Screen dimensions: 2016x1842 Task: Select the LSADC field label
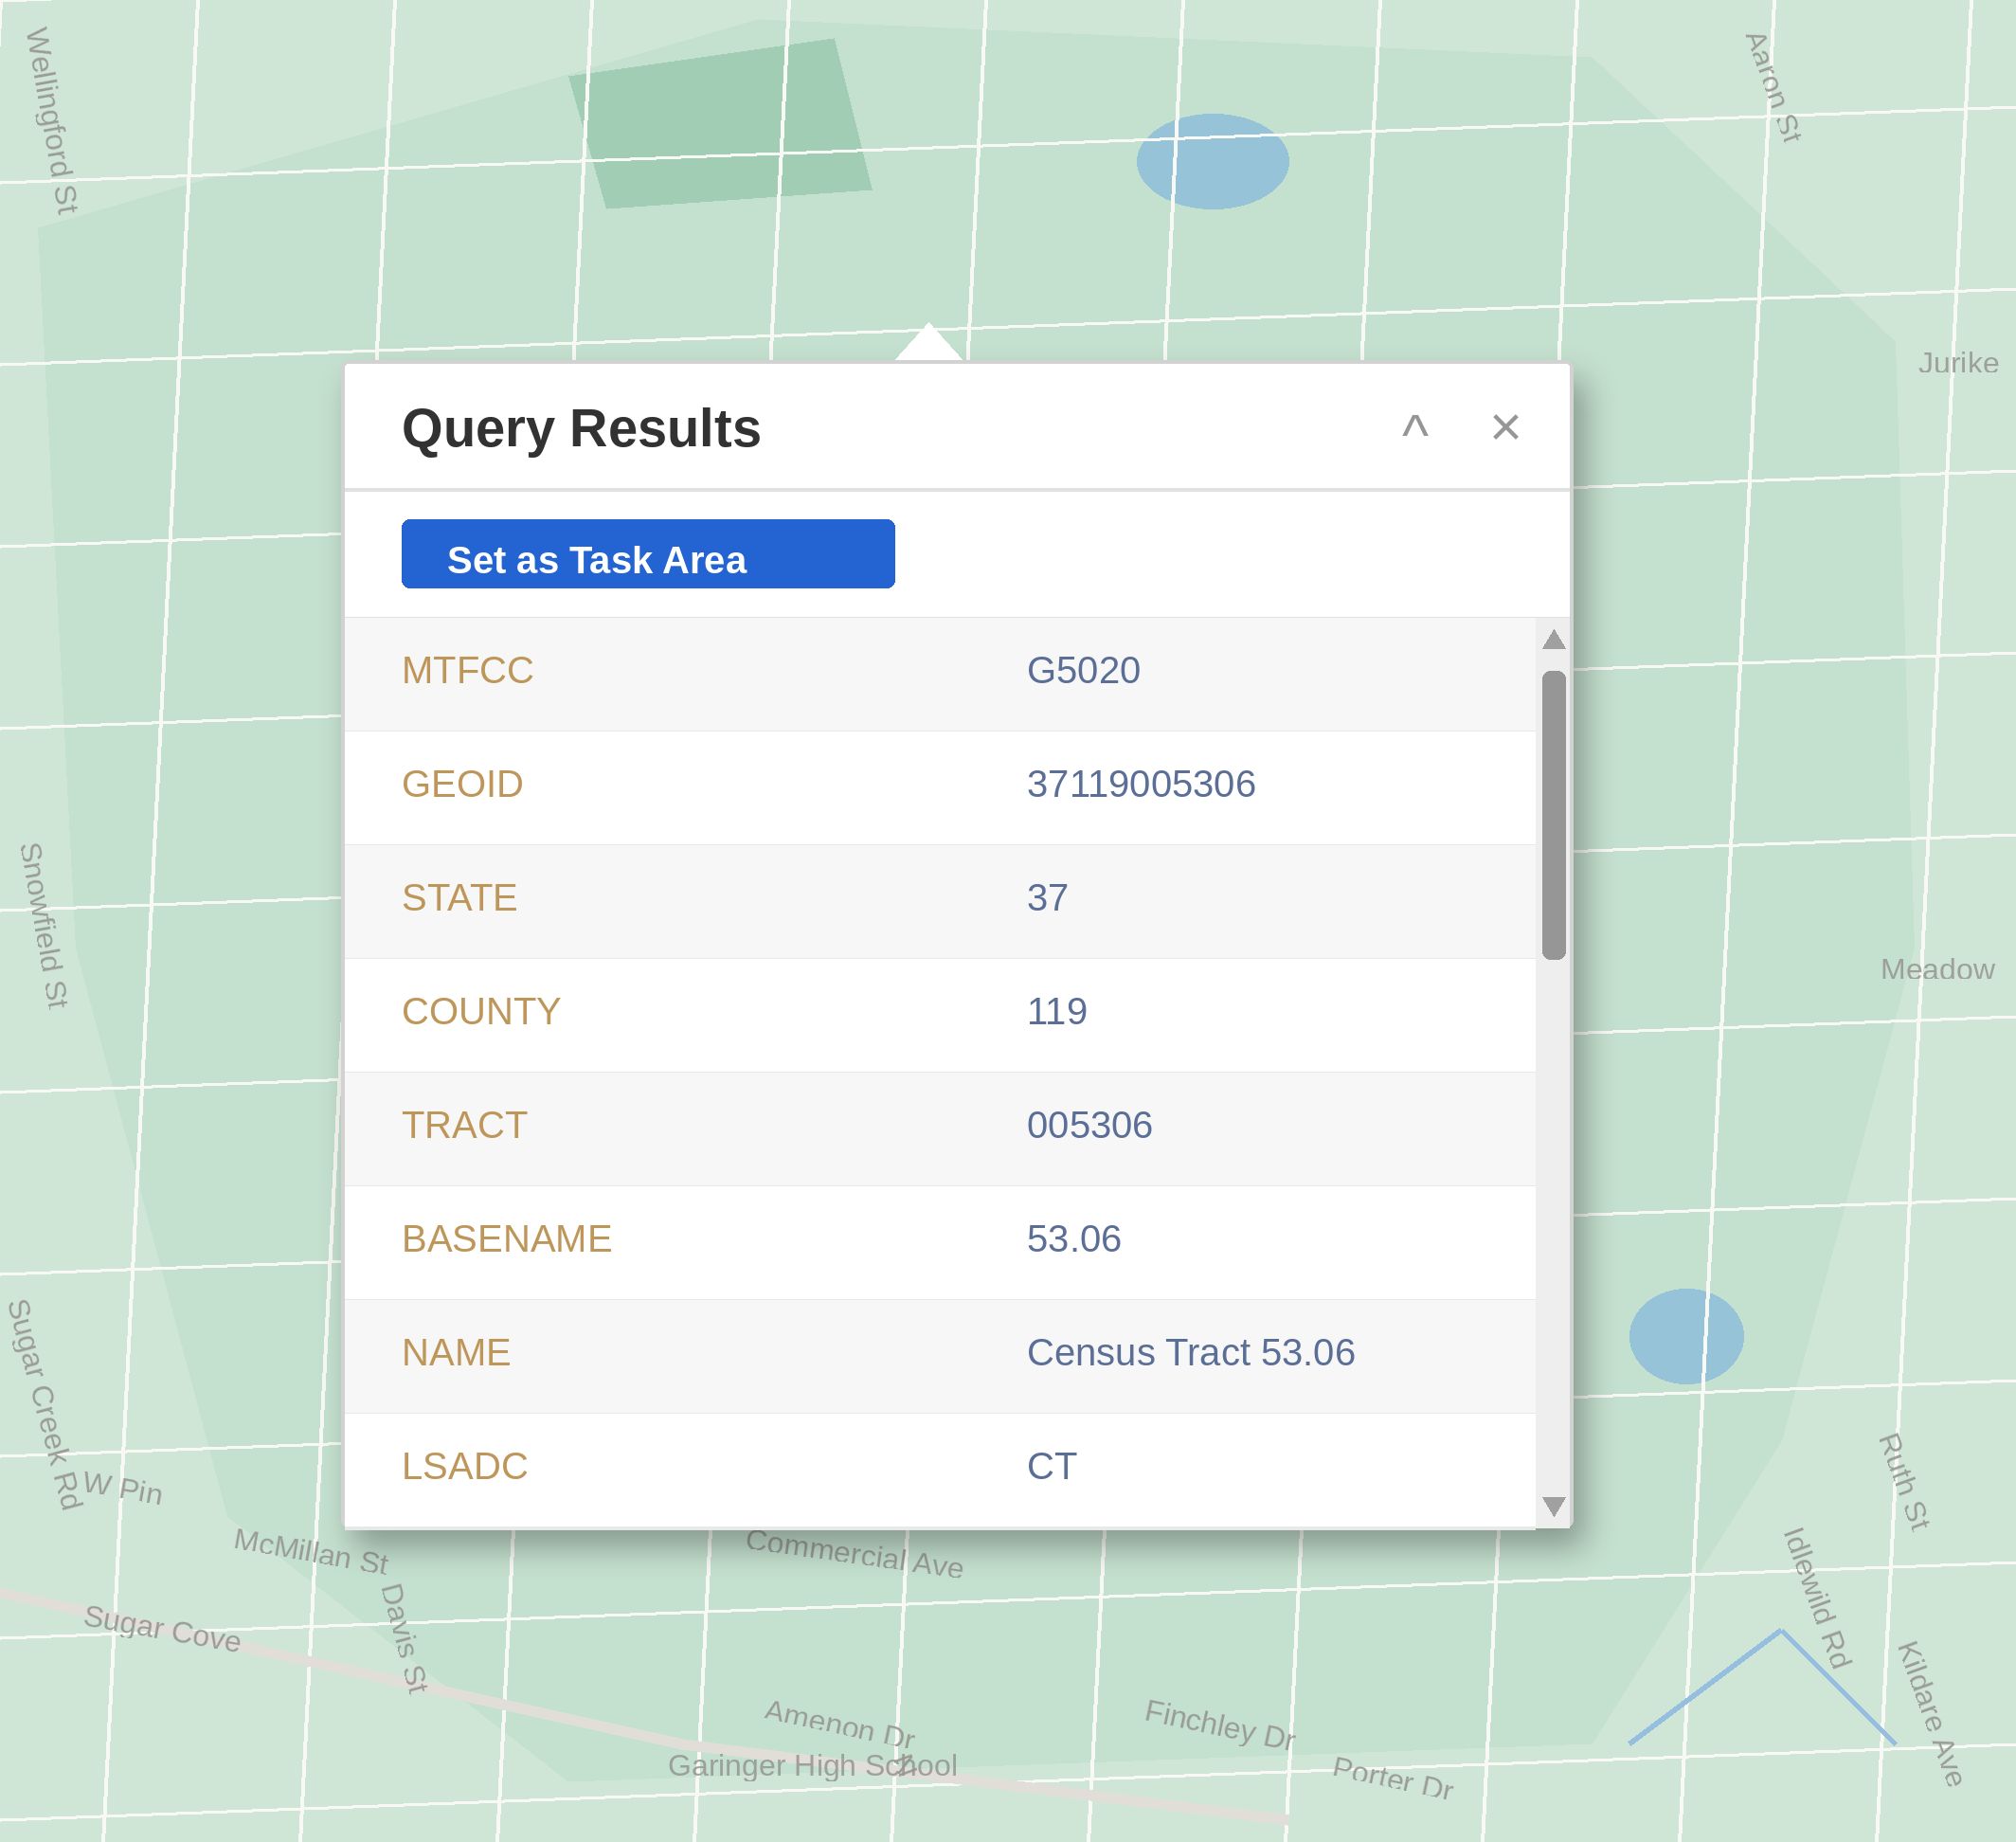464,1467
